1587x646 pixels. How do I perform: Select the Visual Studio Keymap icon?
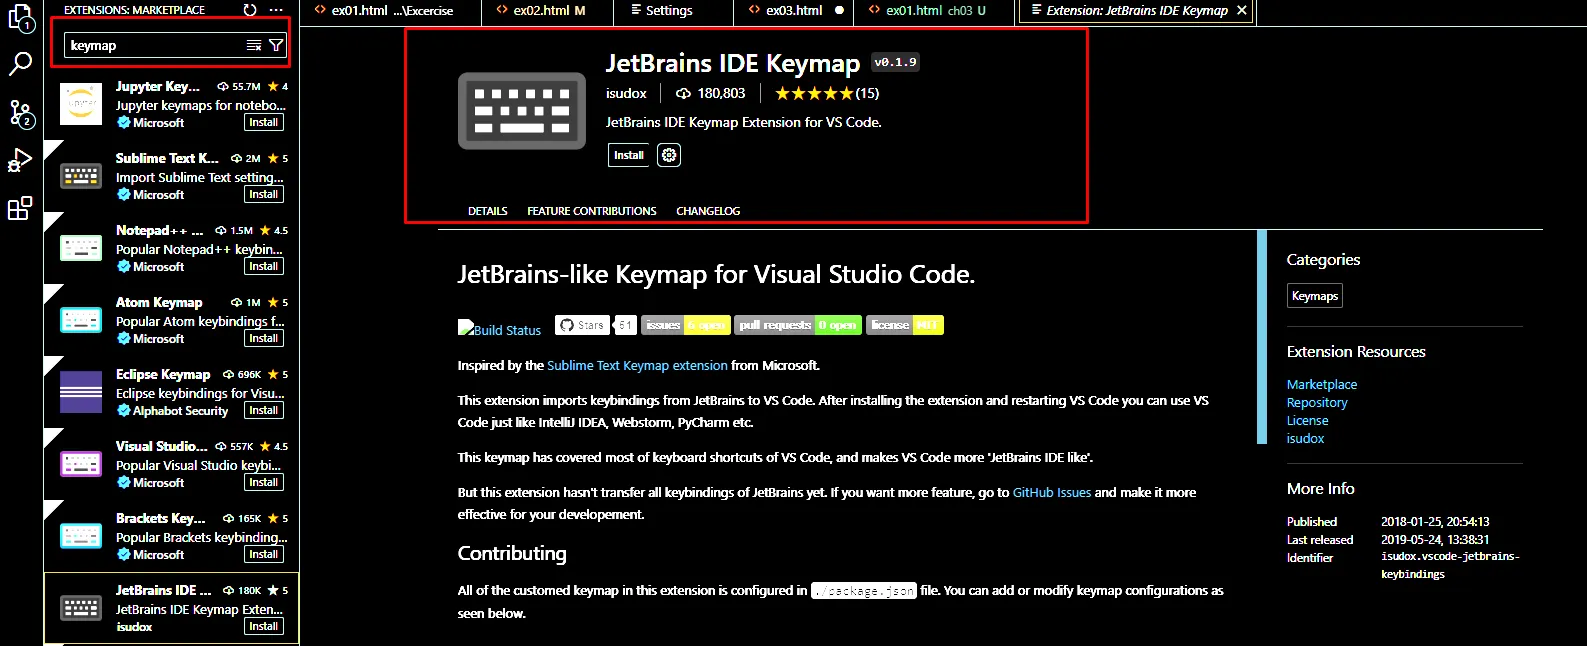(81, 464)
